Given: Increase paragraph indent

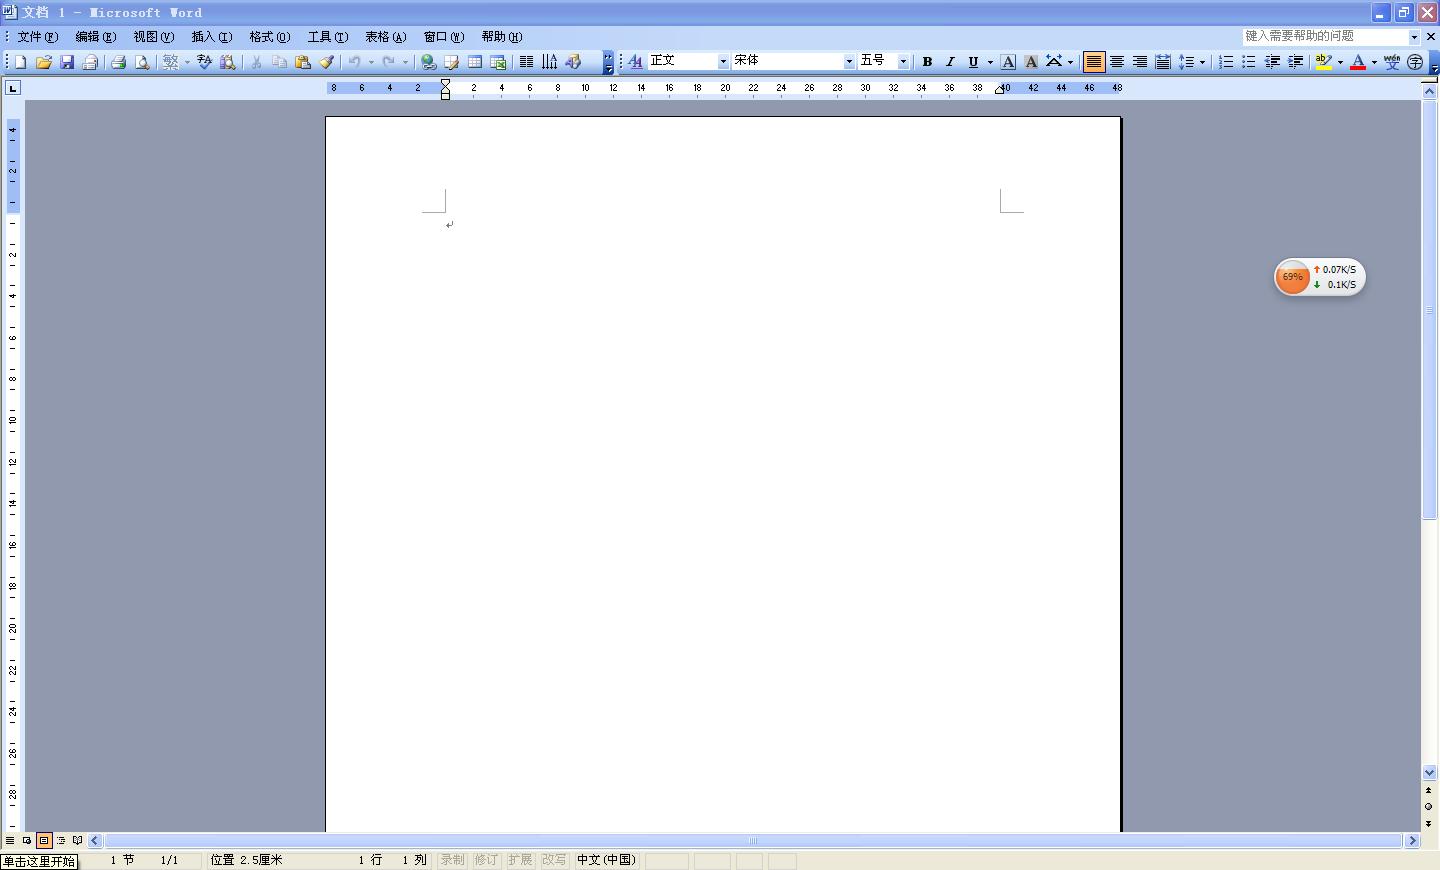Looking at the screenshot, I should pos(1295,62).
